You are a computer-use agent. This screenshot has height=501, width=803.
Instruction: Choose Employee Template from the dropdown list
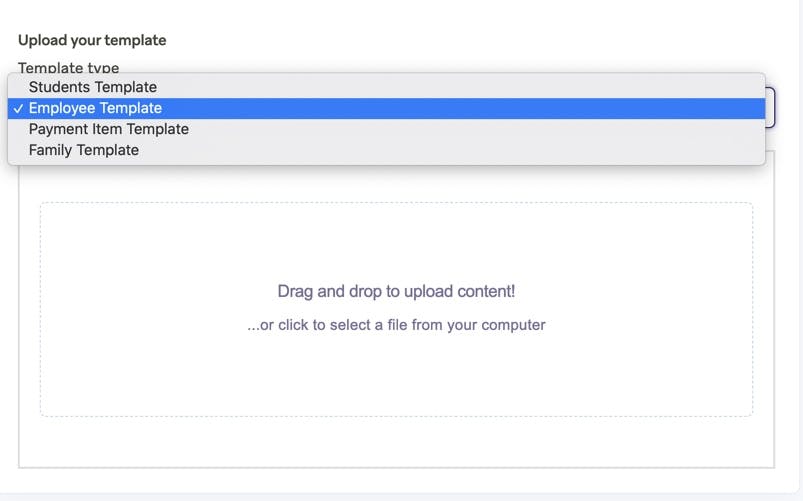95,108
